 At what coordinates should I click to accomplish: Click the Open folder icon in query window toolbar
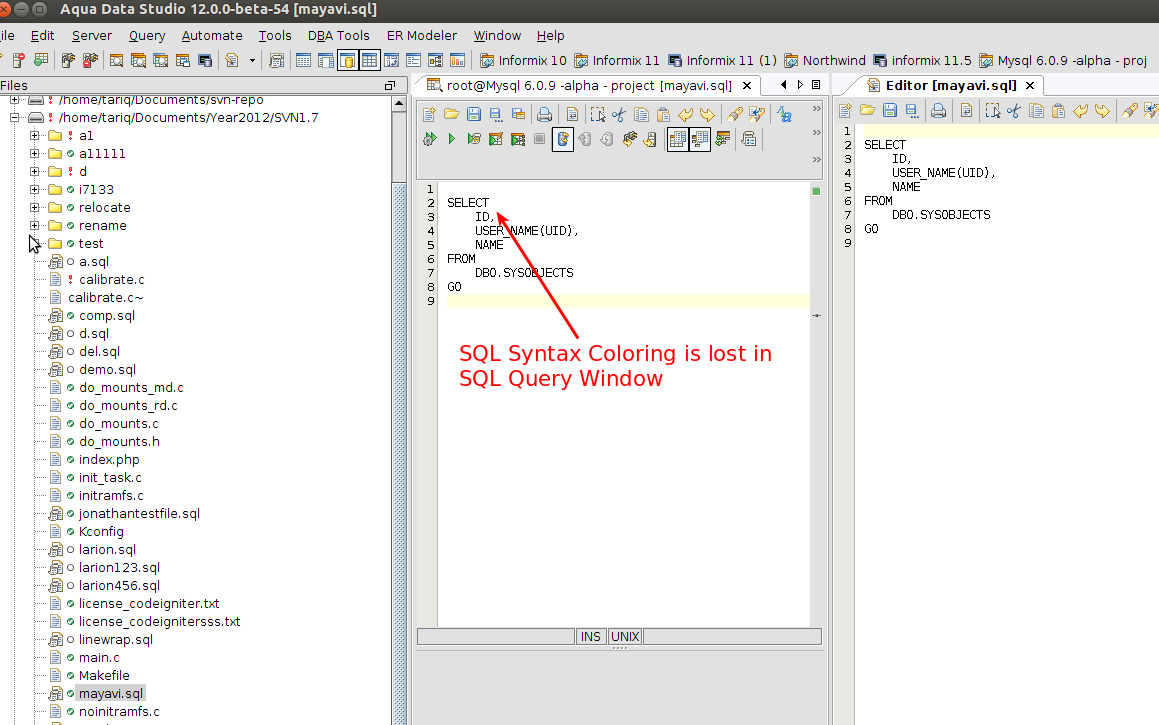click(452, 114)
